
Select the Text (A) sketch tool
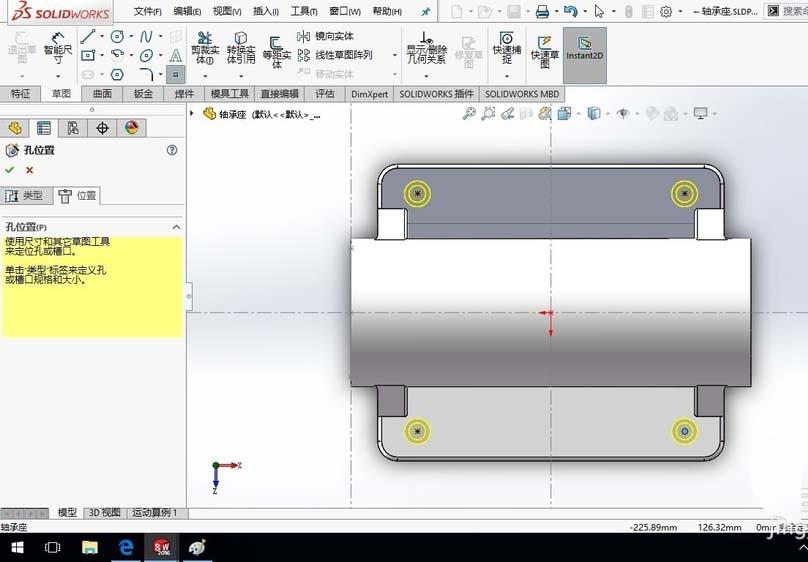176,55
